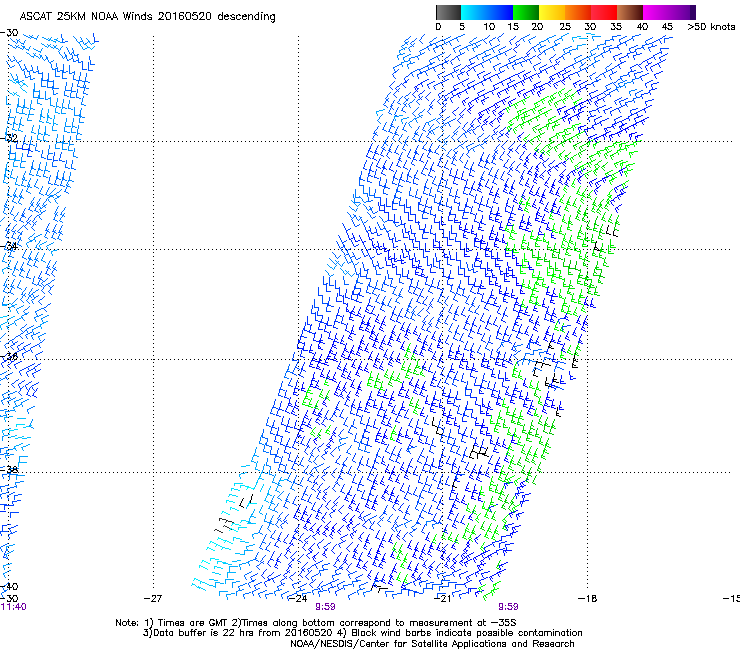Click the '-27' longitude axis label
The width and height of the screenshot is (740, 650).
click(x=152, y=599)
